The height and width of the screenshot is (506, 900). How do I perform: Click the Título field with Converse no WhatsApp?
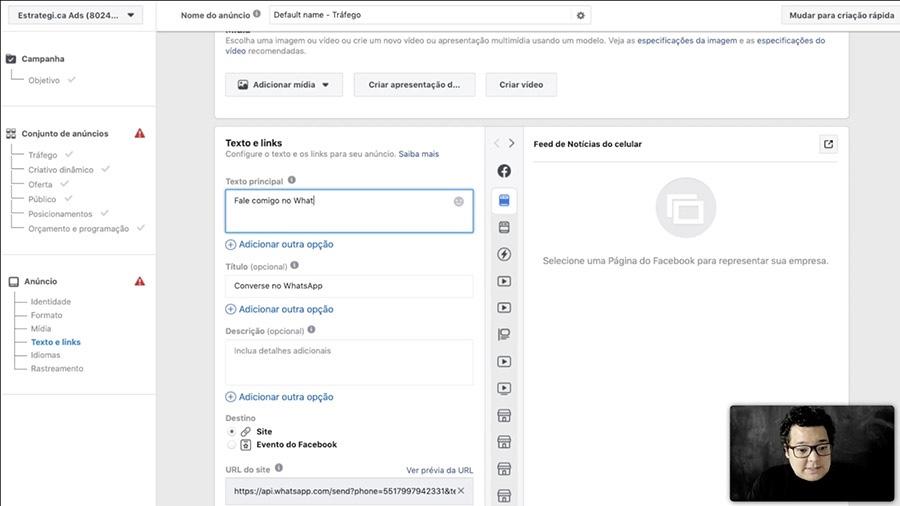pyautogui.click(x=349, y=286)
